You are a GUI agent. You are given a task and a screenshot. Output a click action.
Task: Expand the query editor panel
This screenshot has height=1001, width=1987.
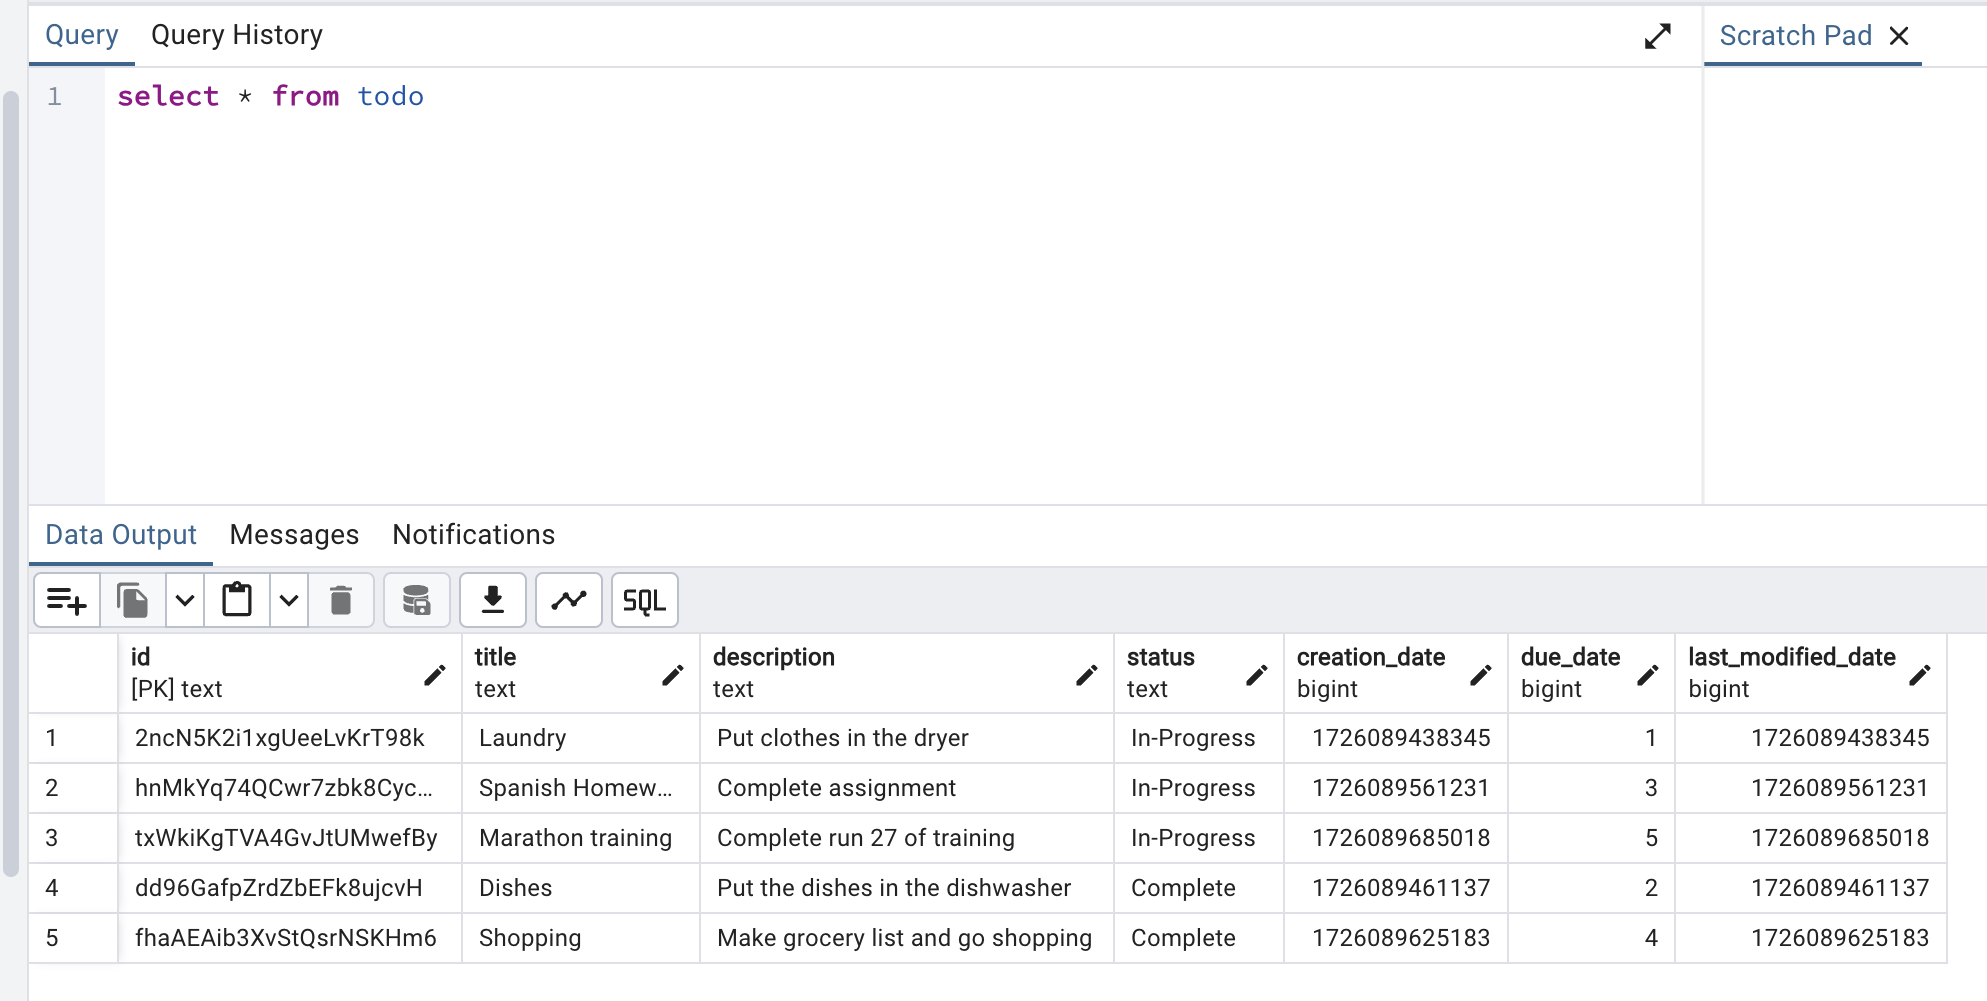point(1657,37)
